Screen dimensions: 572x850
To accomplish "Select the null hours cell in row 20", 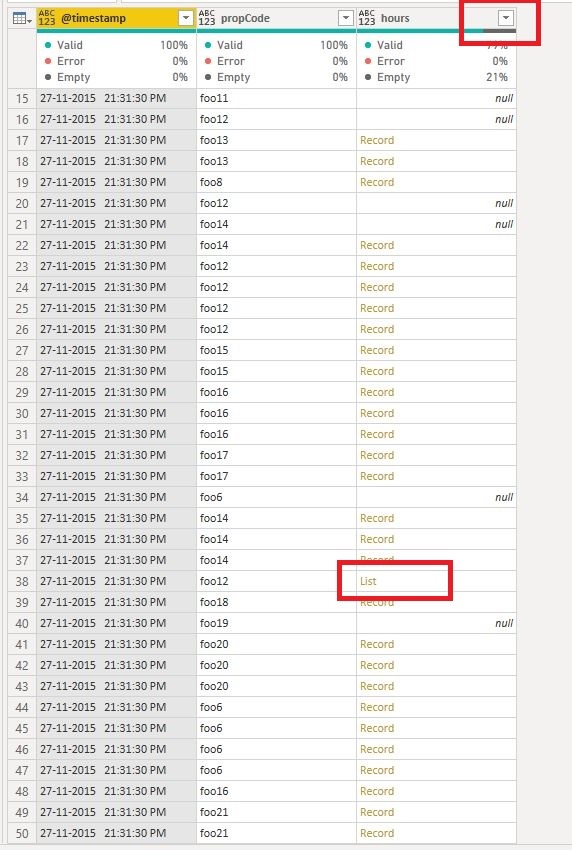I will [x=436, y=203].
